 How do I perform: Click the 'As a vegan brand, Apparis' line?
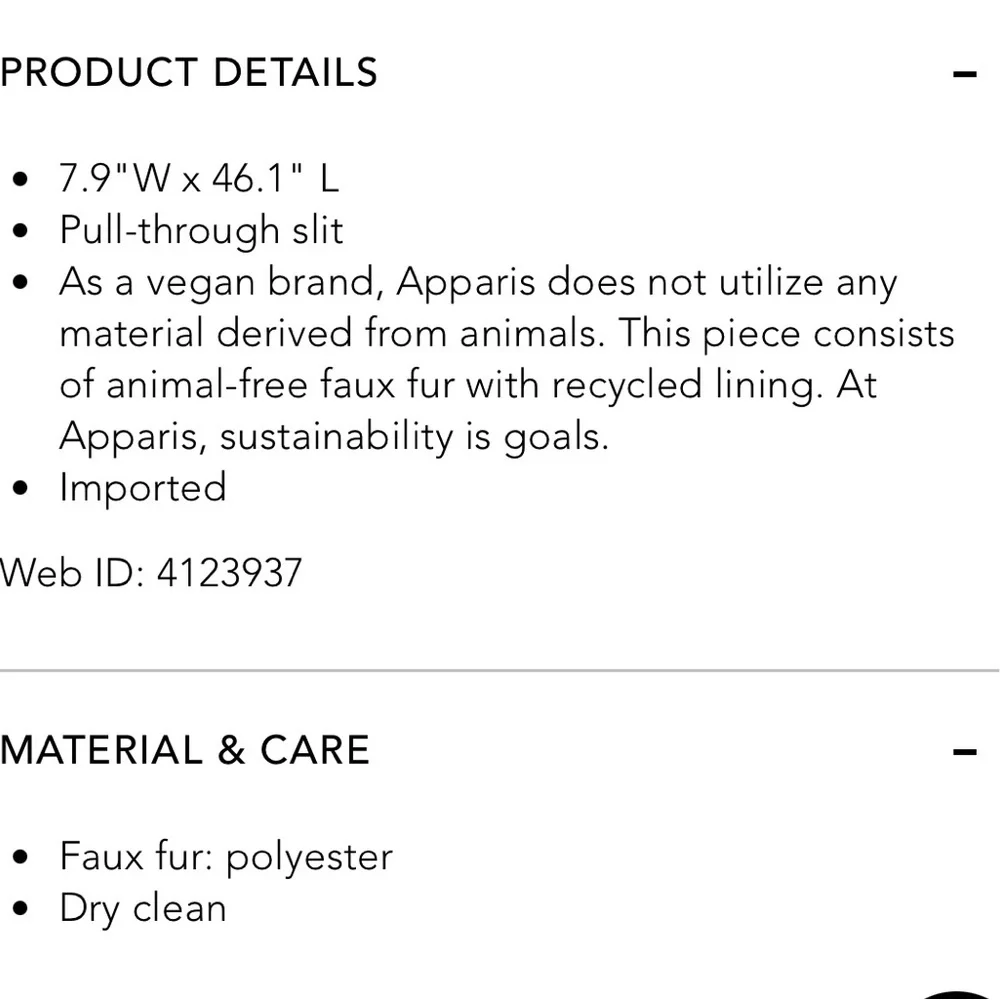[478, 282]
